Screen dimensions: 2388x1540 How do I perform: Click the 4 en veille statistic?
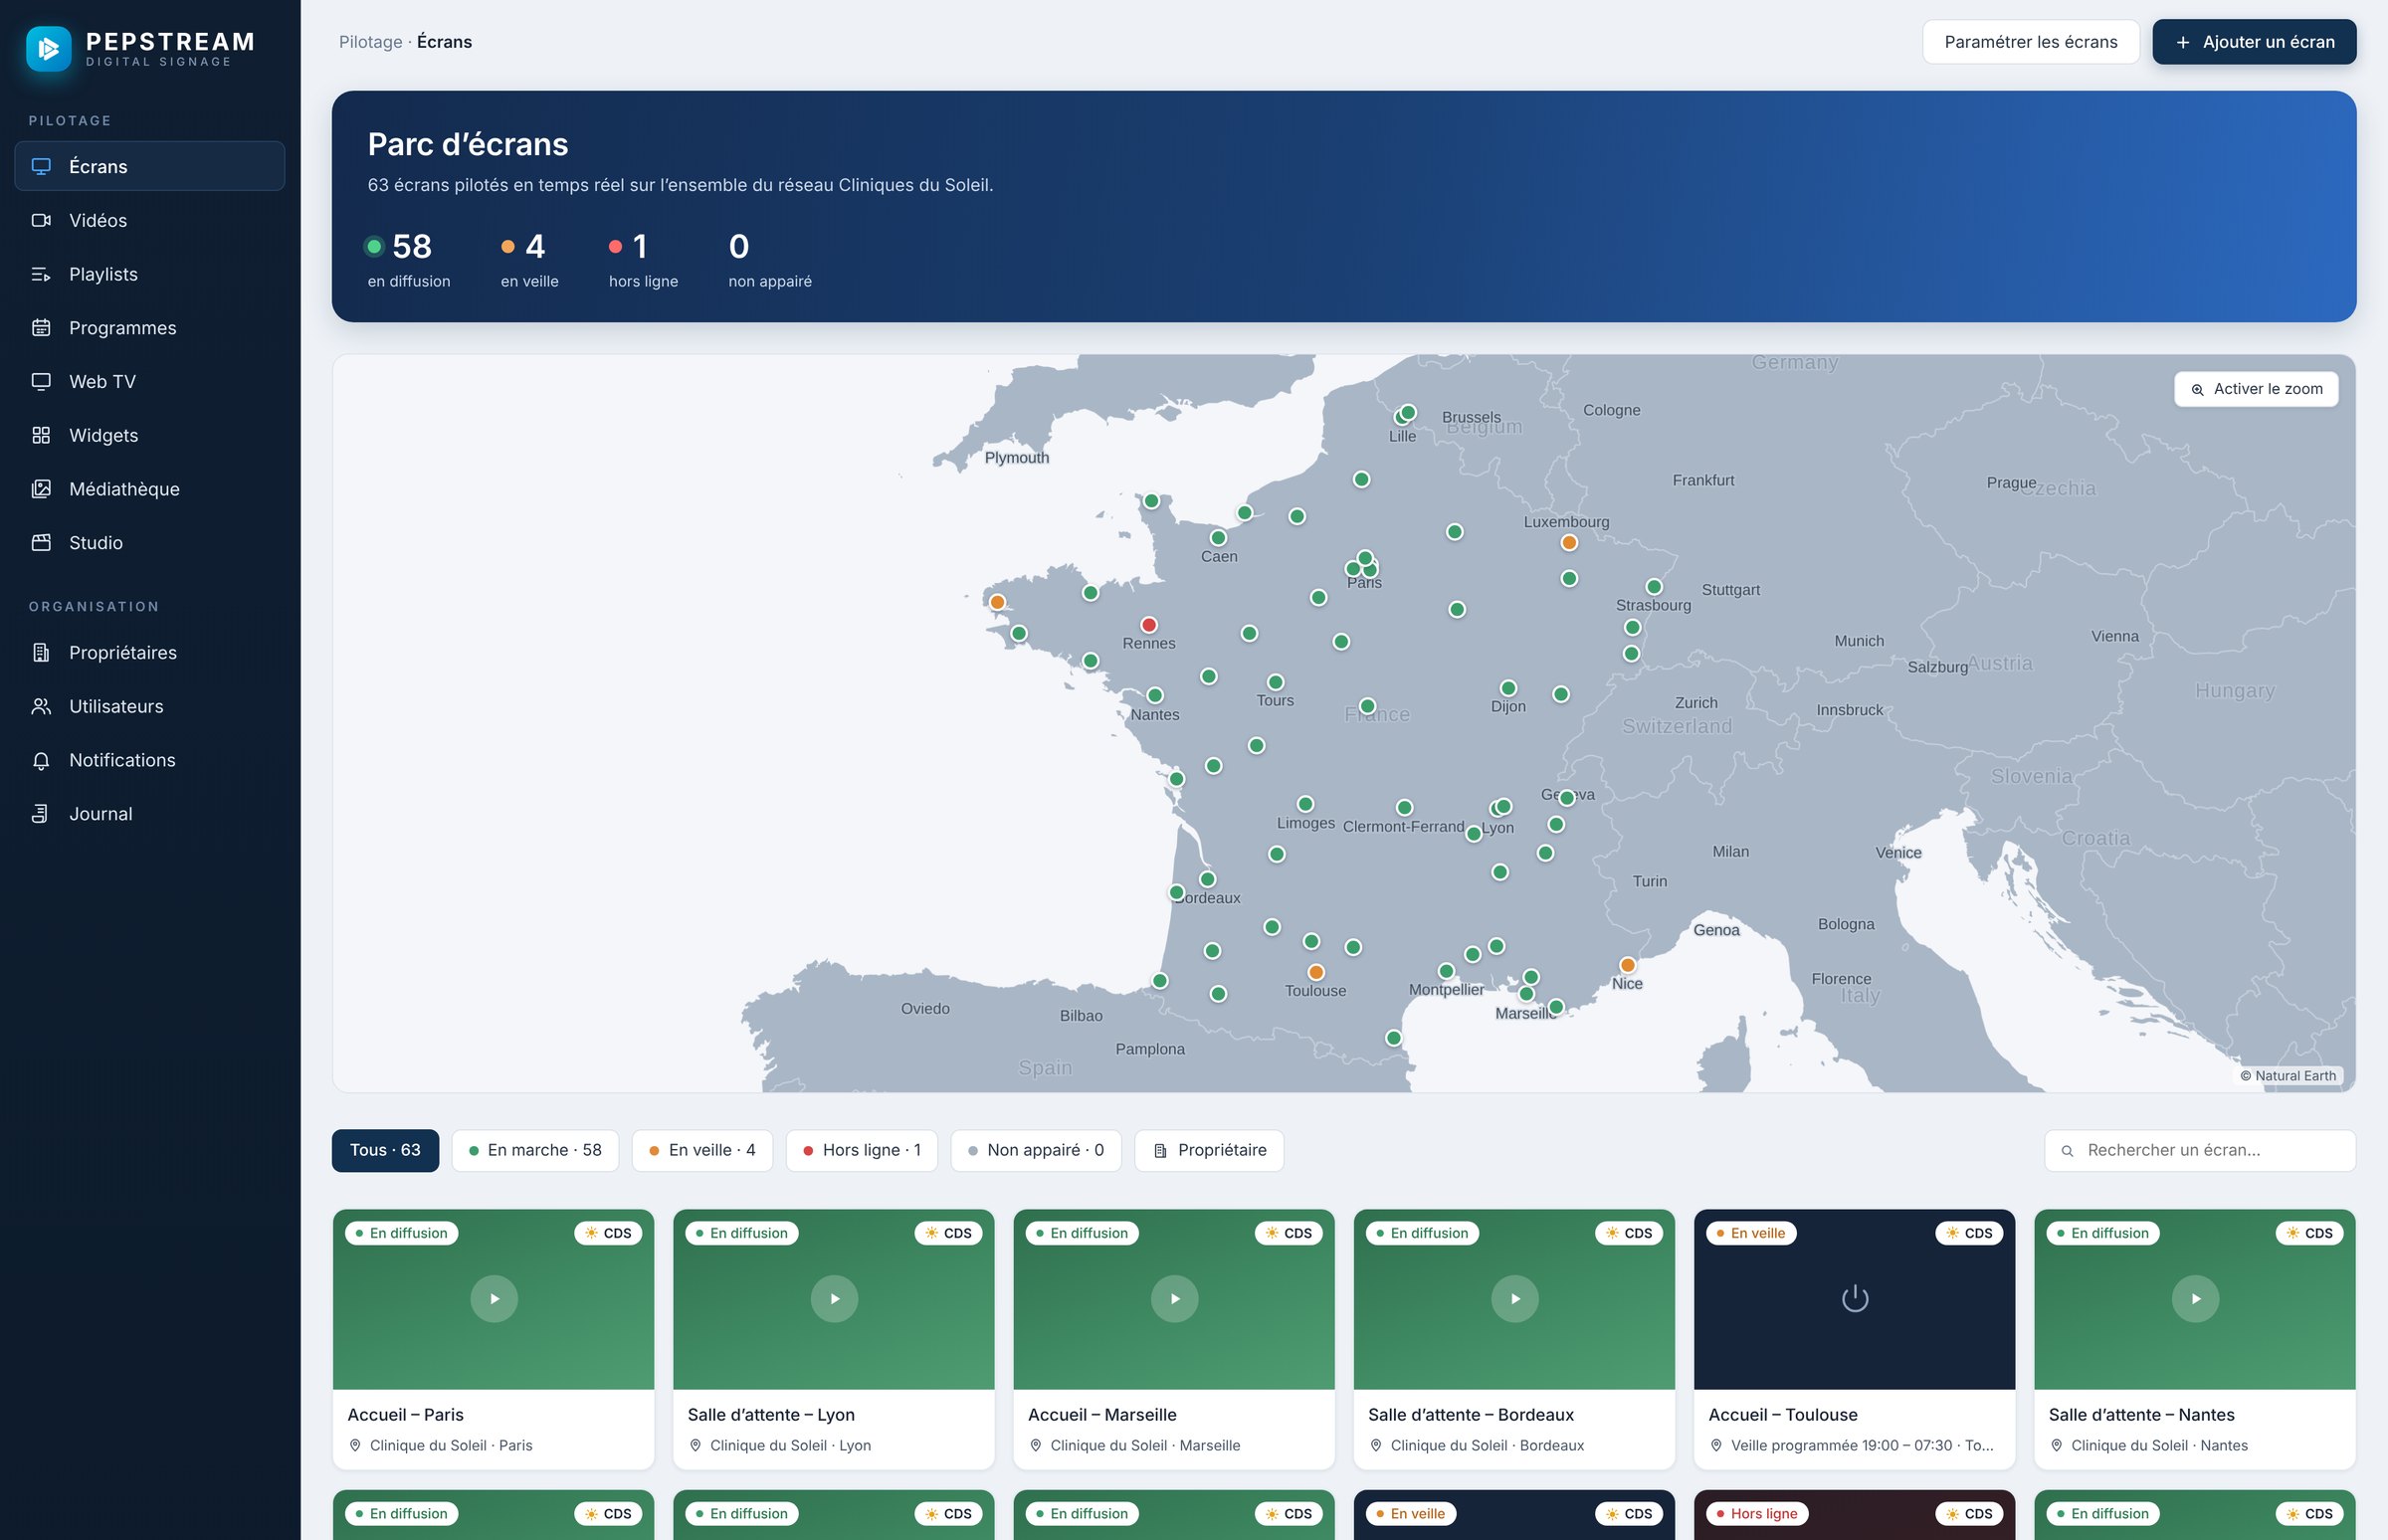(530, 260)
